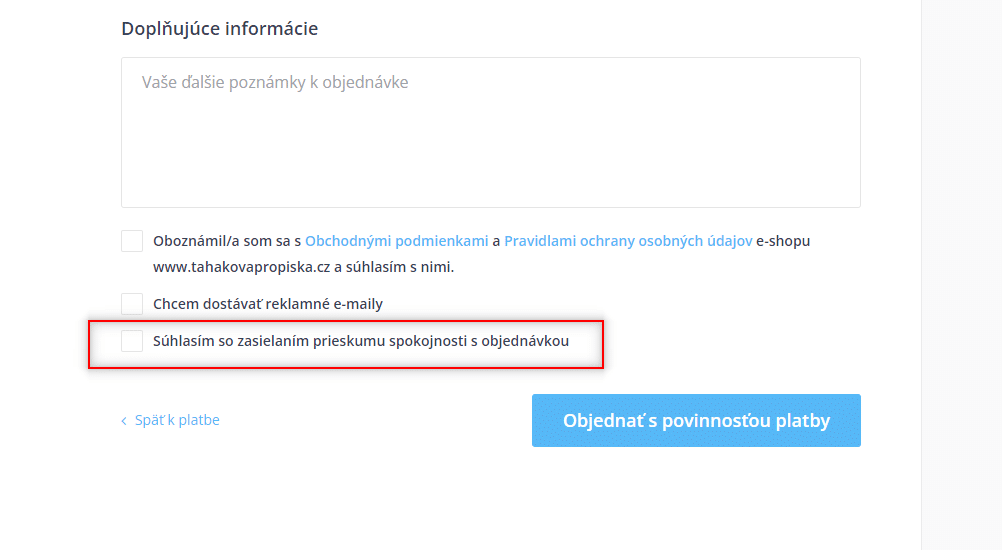
Task: Click the grey panel on the right side
Action: tap(962, 275)
